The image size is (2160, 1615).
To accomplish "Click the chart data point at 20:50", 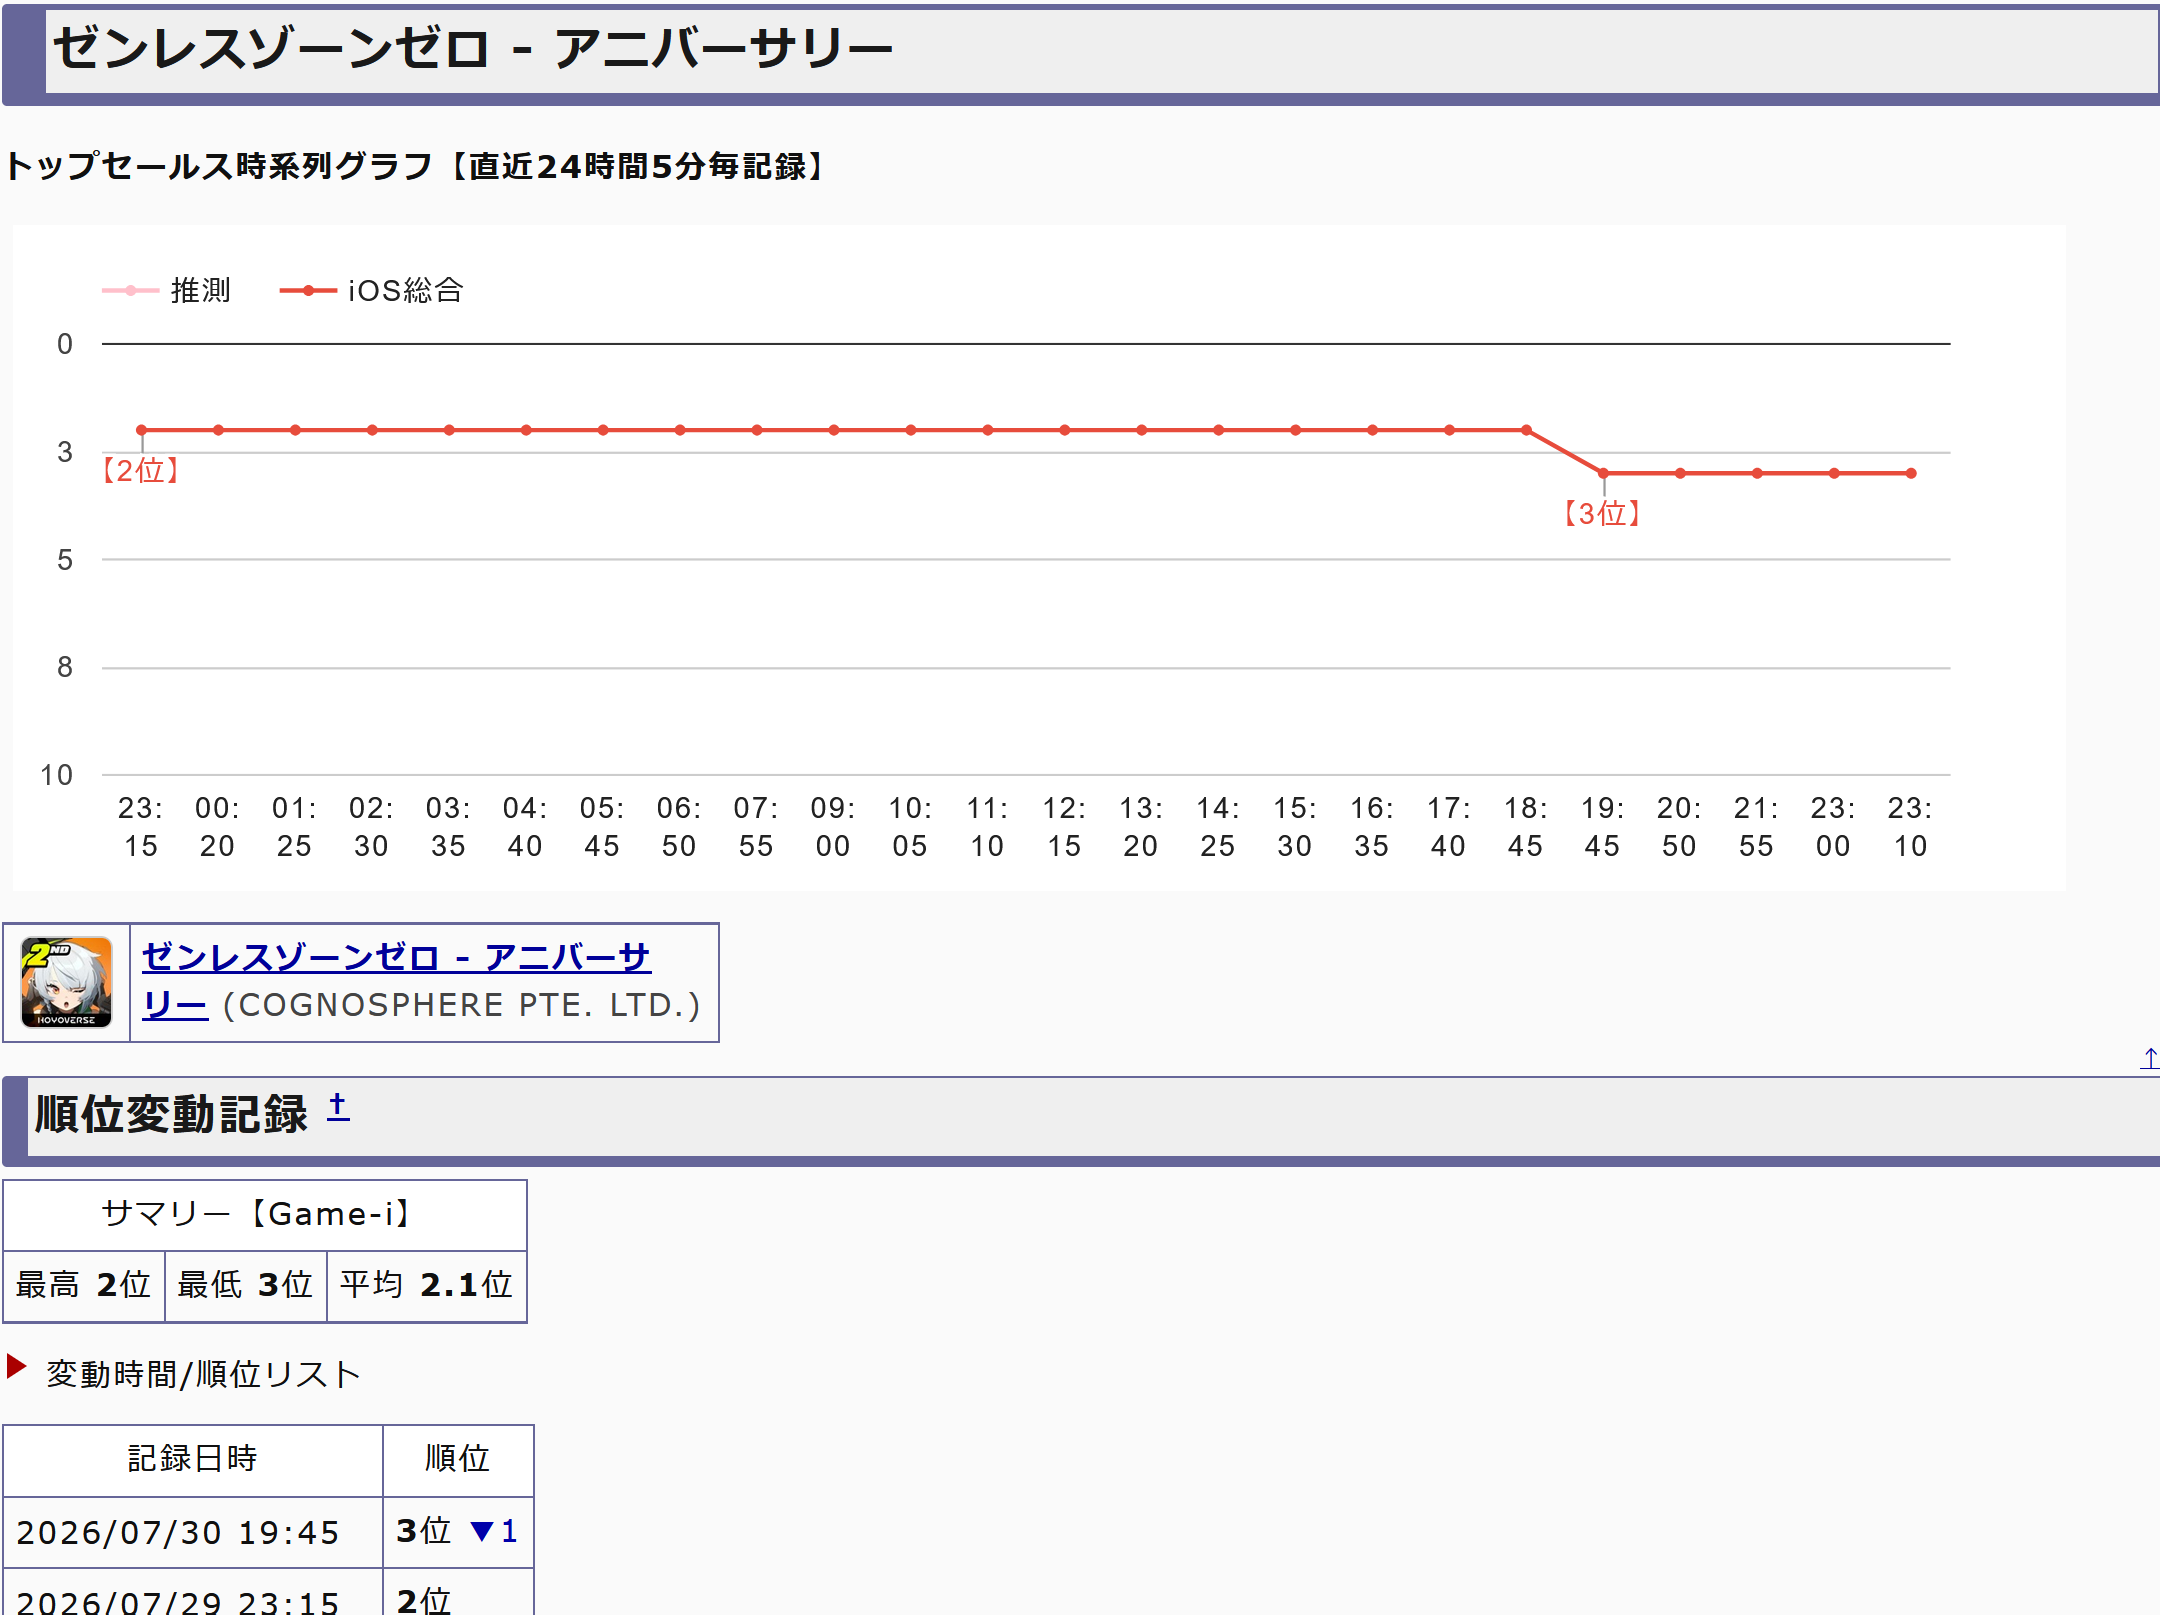I will pyautogui.click(x=1680, y=473).
